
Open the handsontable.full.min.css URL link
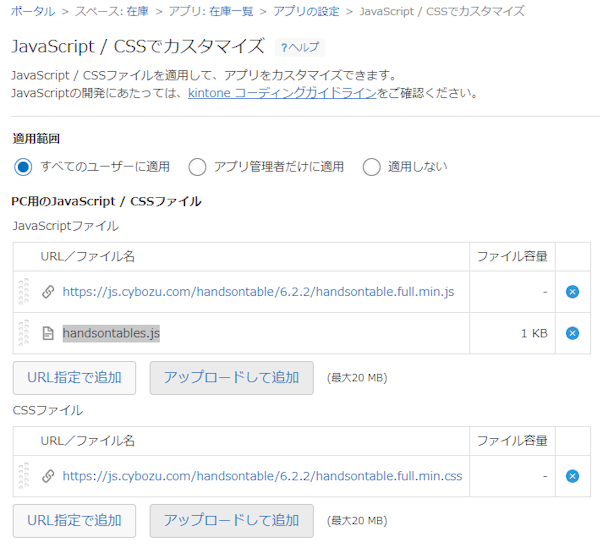[x=262, y=476]
